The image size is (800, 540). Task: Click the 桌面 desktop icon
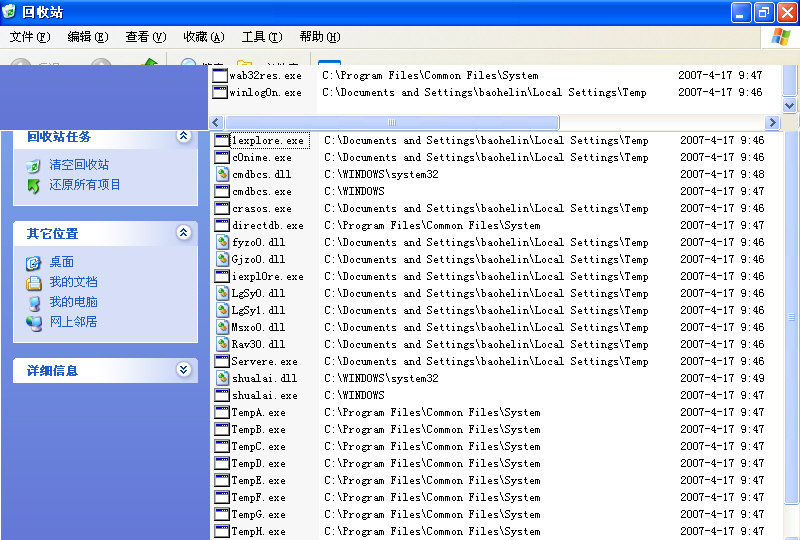point(33,263)
